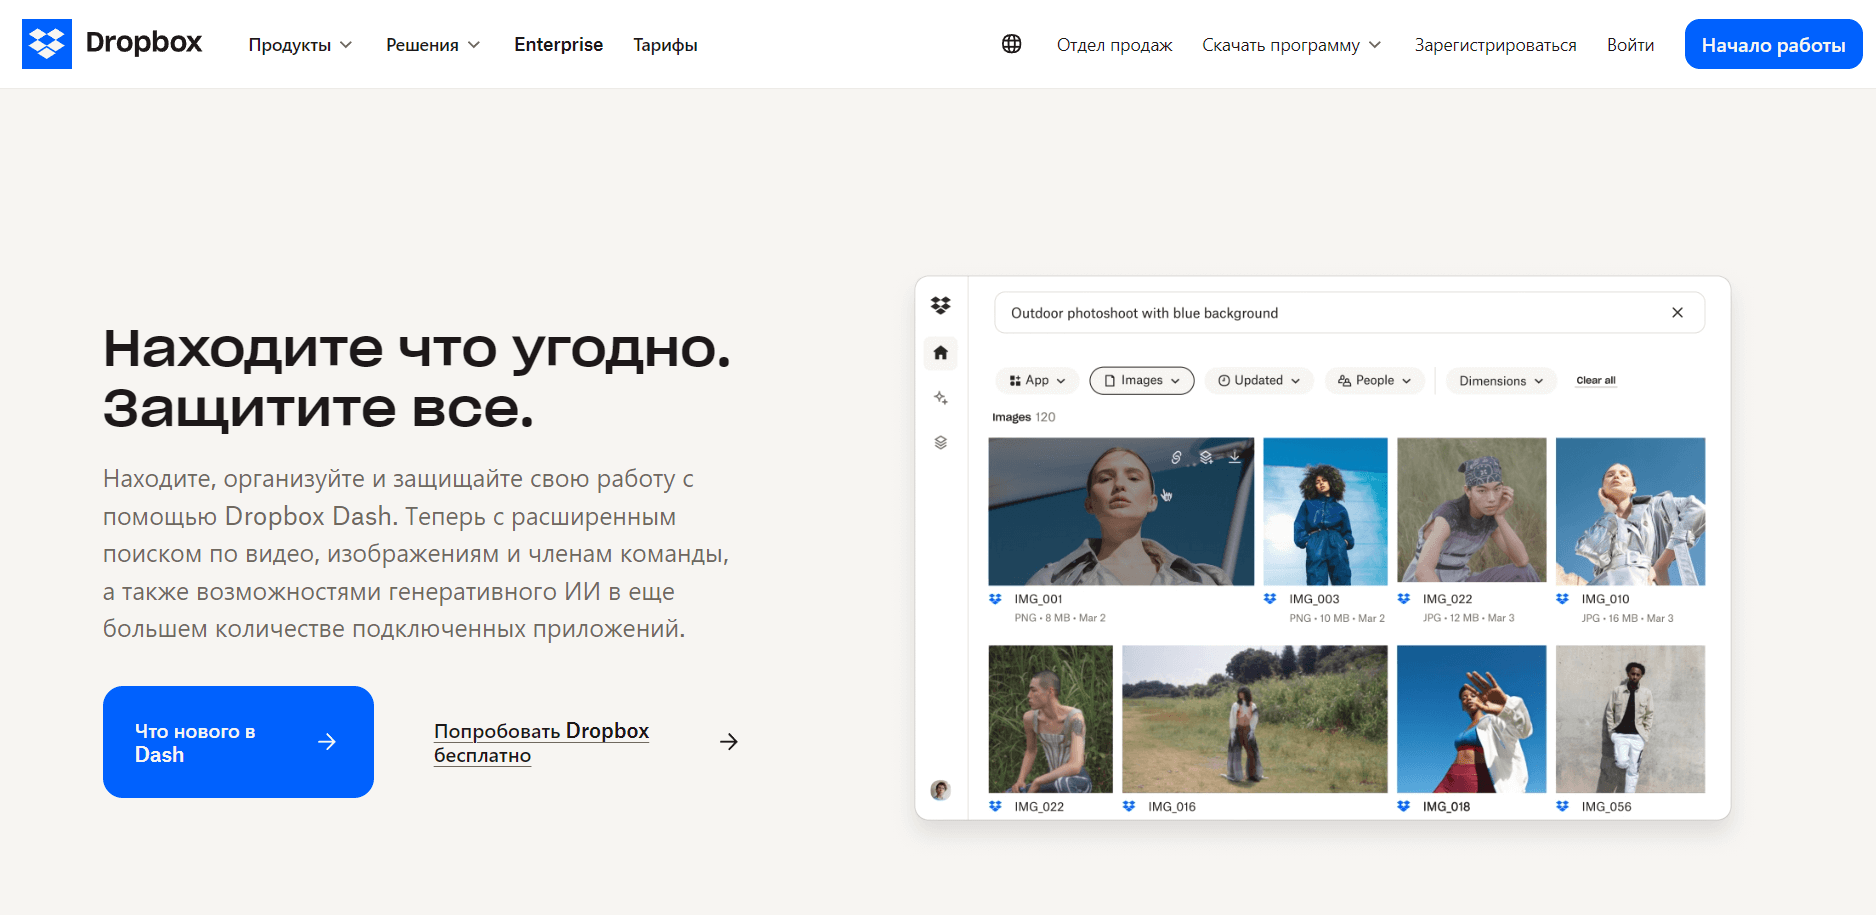1876x915 pixels.
Task: Open IMG_003 blue jumpsuit thumbnail
Action: coord(1325,511)
